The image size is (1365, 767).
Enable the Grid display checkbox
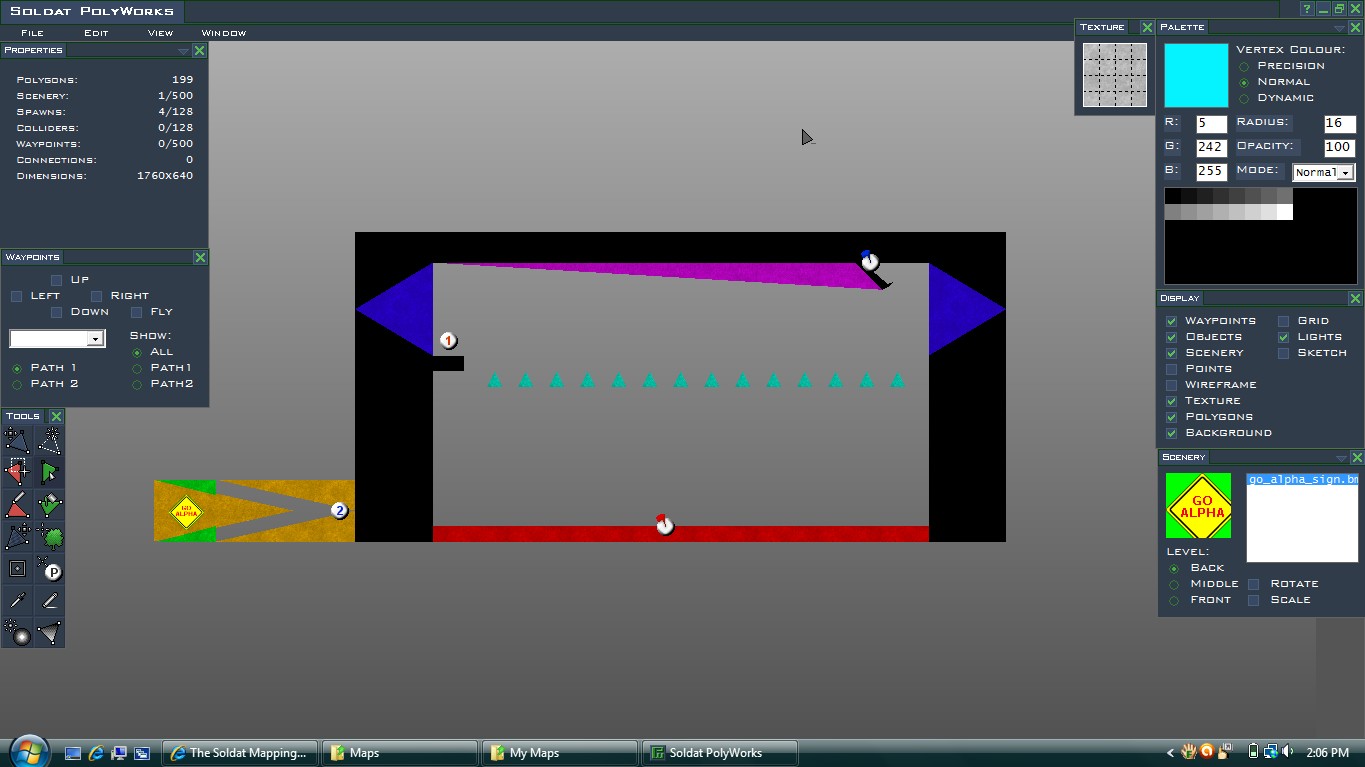pos(1283,321)
